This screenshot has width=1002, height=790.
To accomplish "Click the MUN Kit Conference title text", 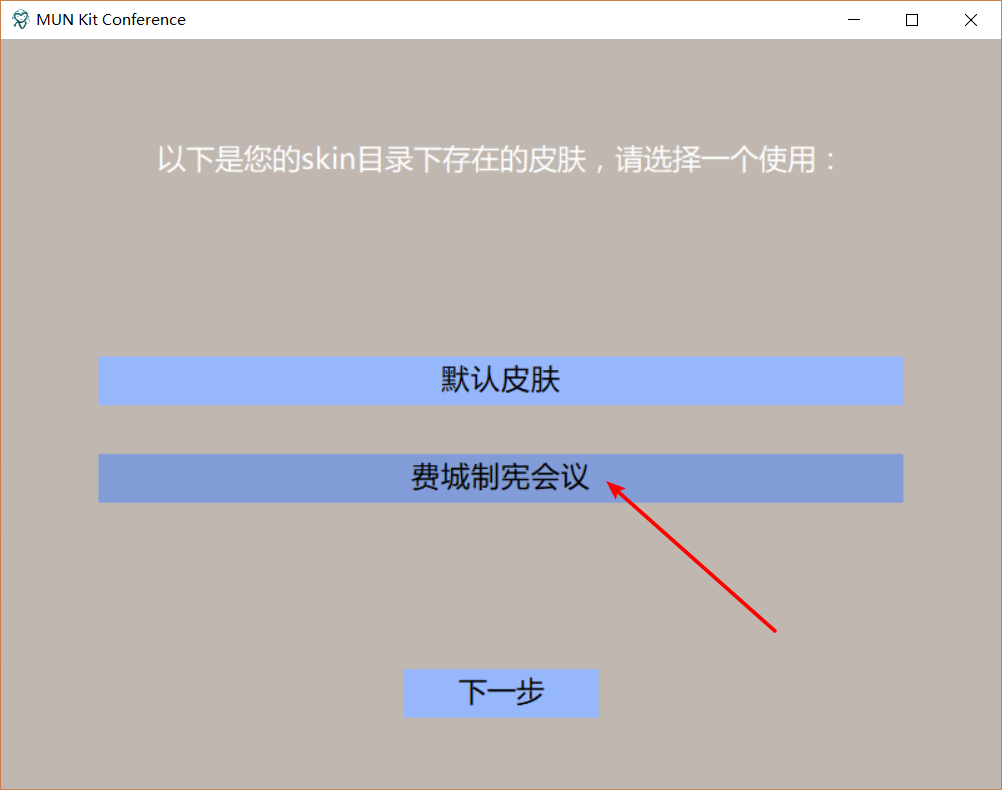I will [x=112, y=19].
